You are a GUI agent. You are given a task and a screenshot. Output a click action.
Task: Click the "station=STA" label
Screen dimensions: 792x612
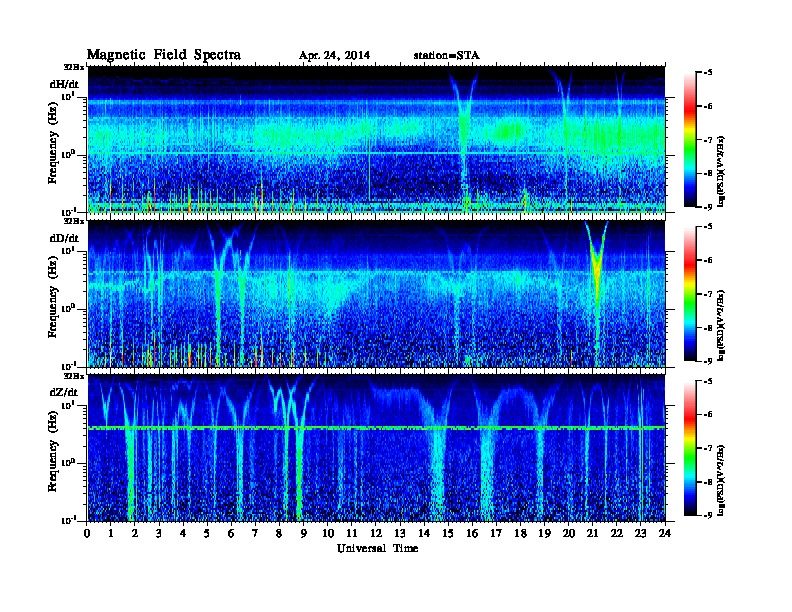447,56
